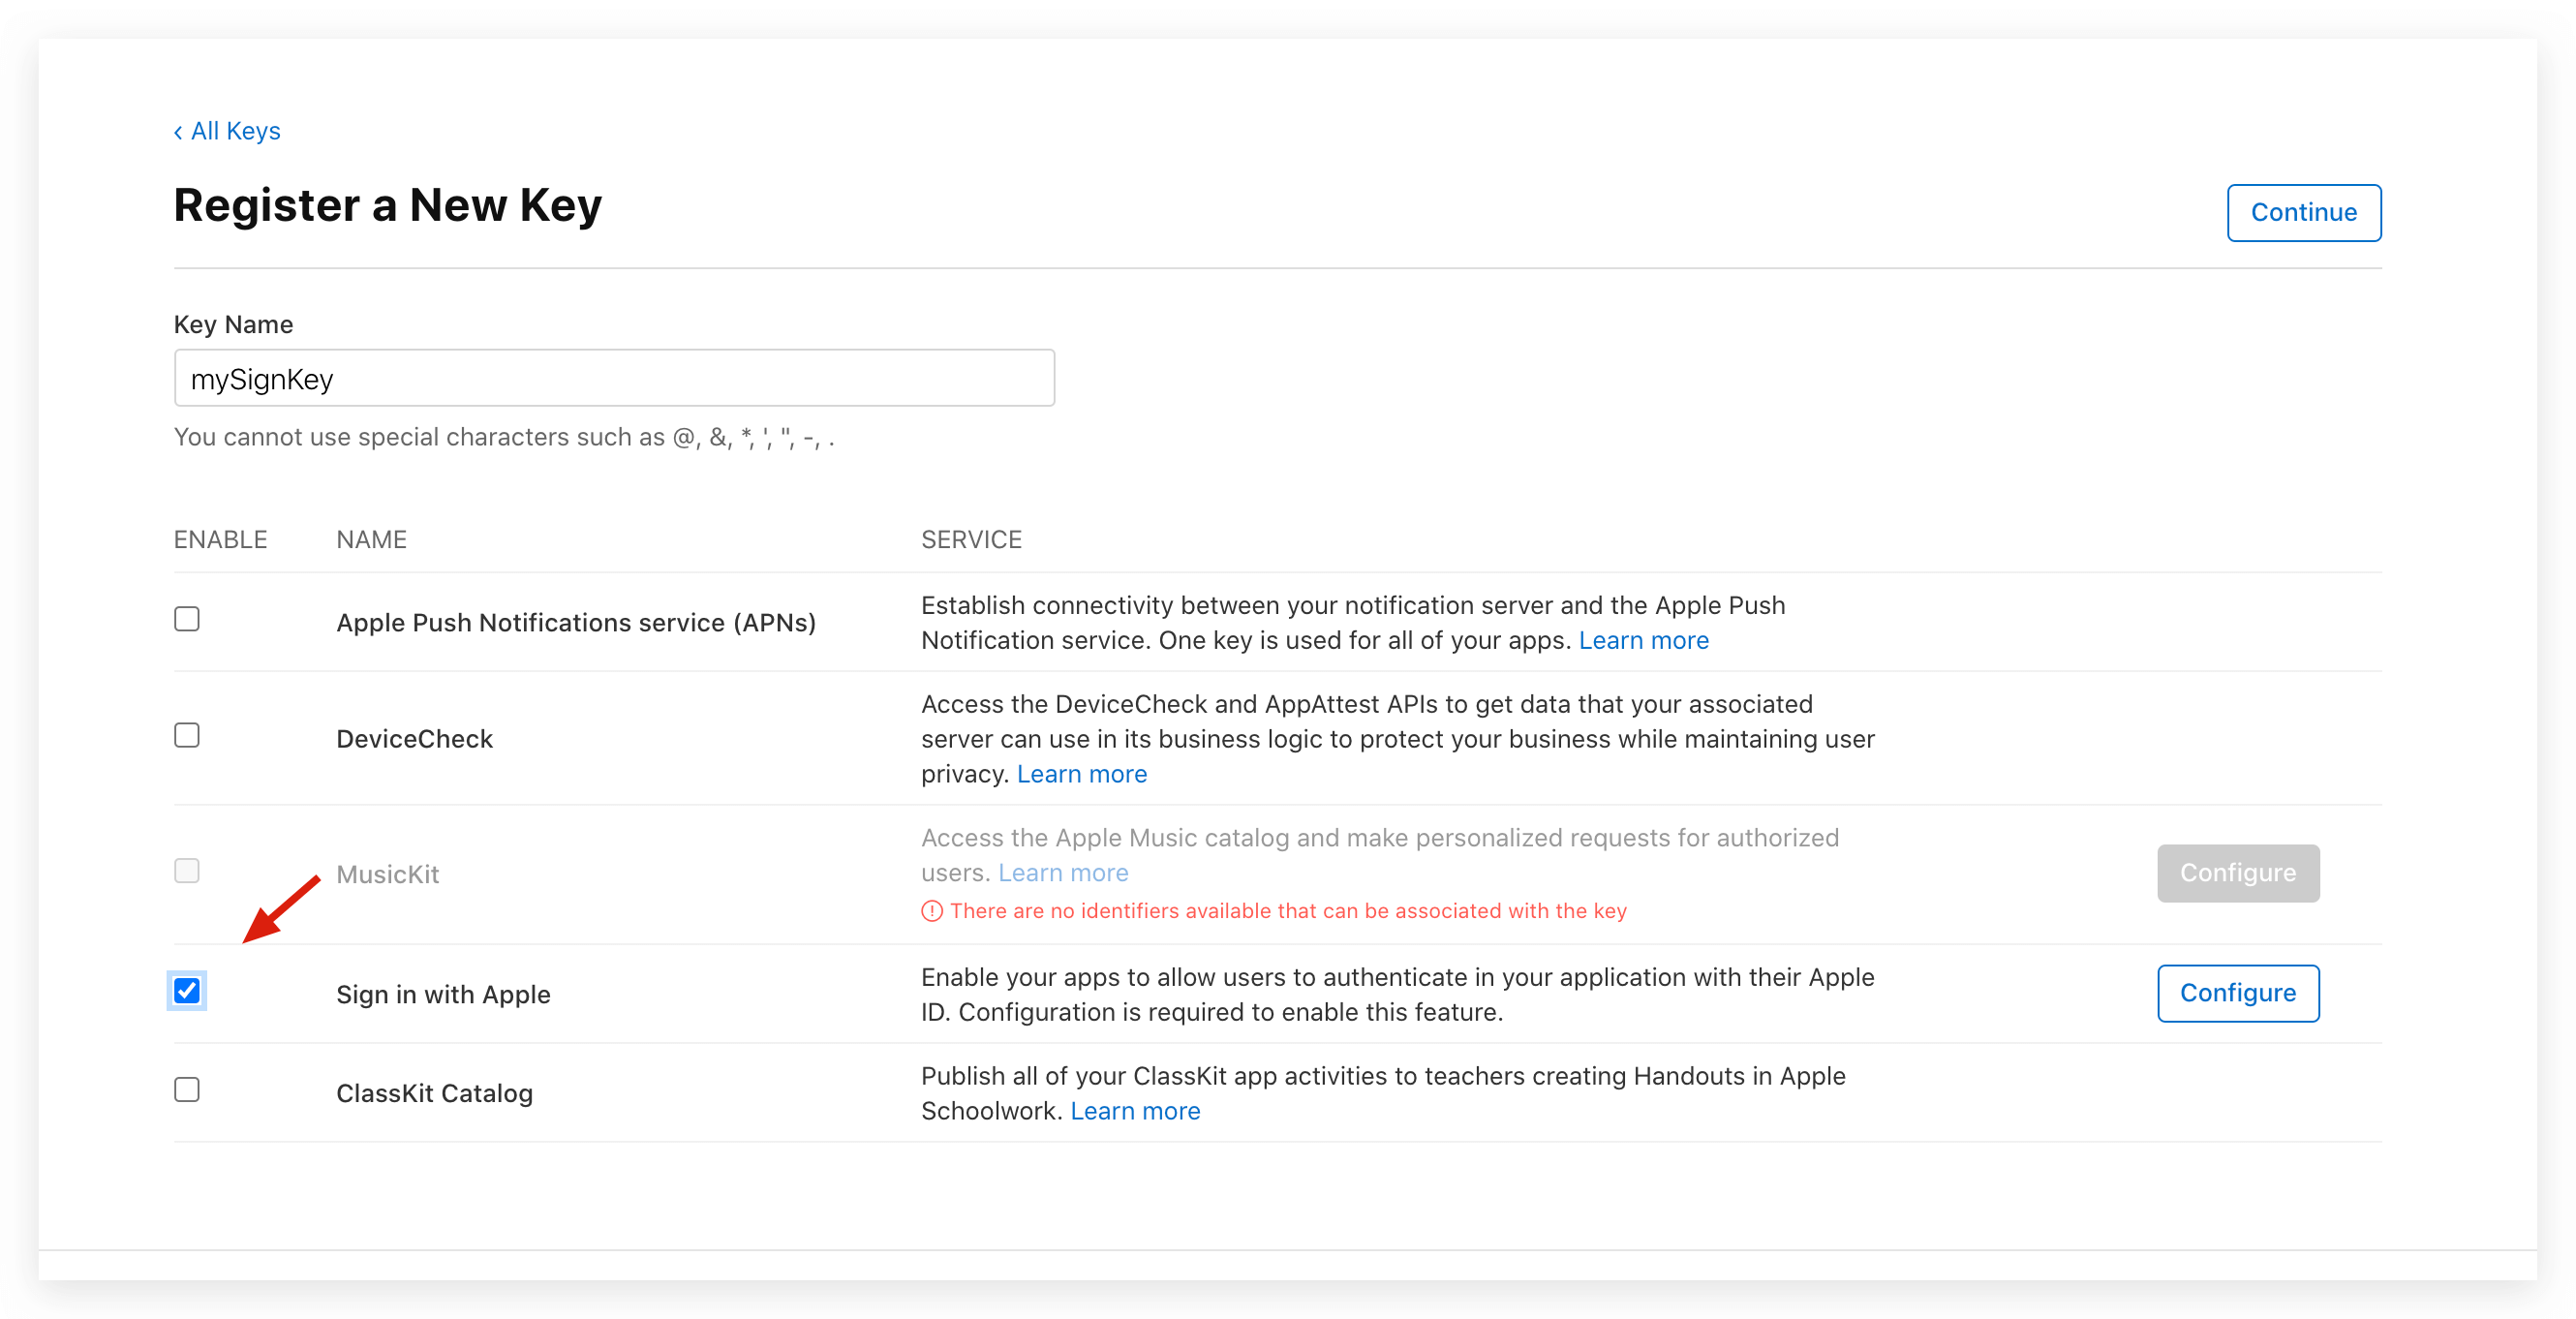The image size is (2576, 1319).
Task: Configure Sign in with Apple
Action: tap(2237, 993)
